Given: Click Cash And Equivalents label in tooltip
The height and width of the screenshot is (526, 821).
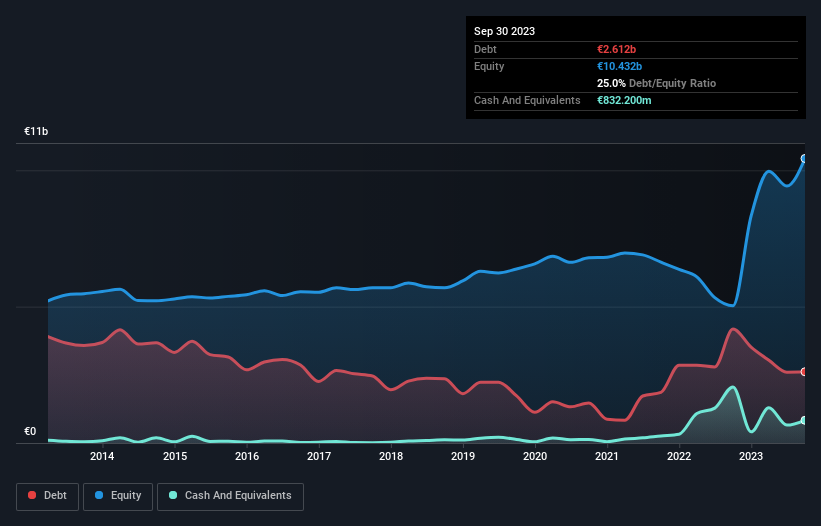Looking at the screenshot, I should pos(527,100).
